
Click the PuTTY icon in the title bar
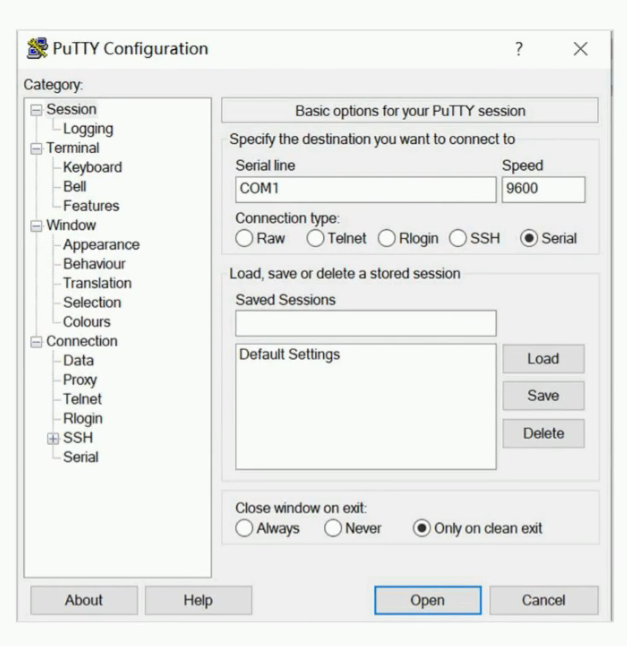click(37, 49)
